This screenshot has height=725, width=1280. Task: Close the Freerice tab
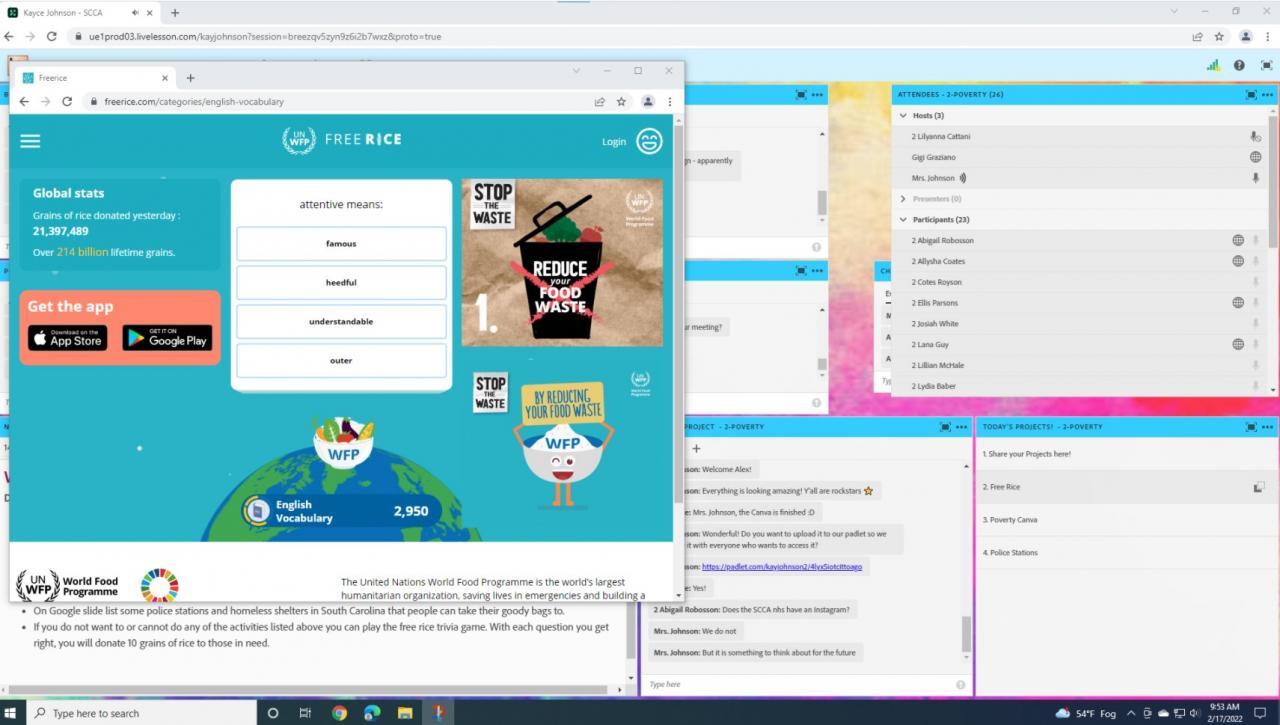165,78
